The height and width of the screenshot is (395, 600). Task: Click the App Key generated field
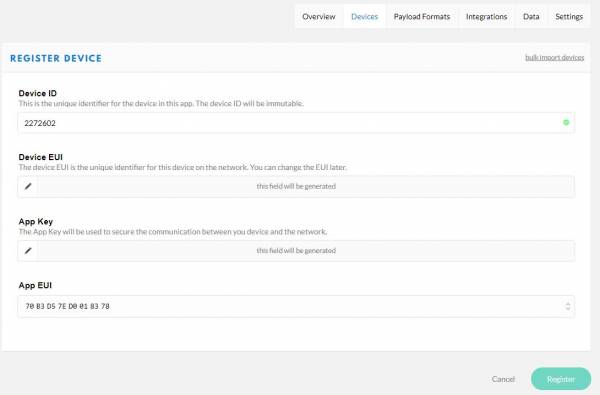coord(306,251)
